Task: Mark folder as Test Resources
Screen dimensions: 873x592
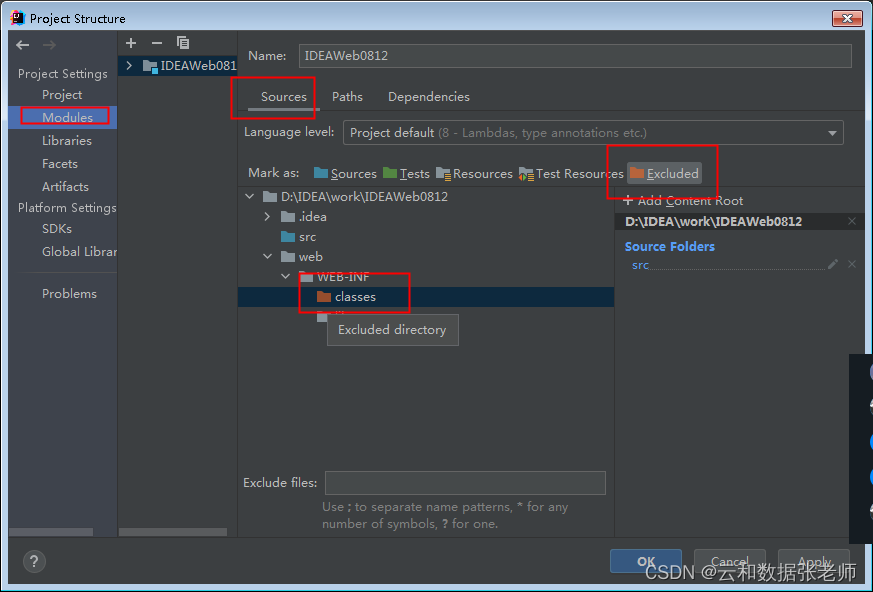Action: tap(571, 174)
